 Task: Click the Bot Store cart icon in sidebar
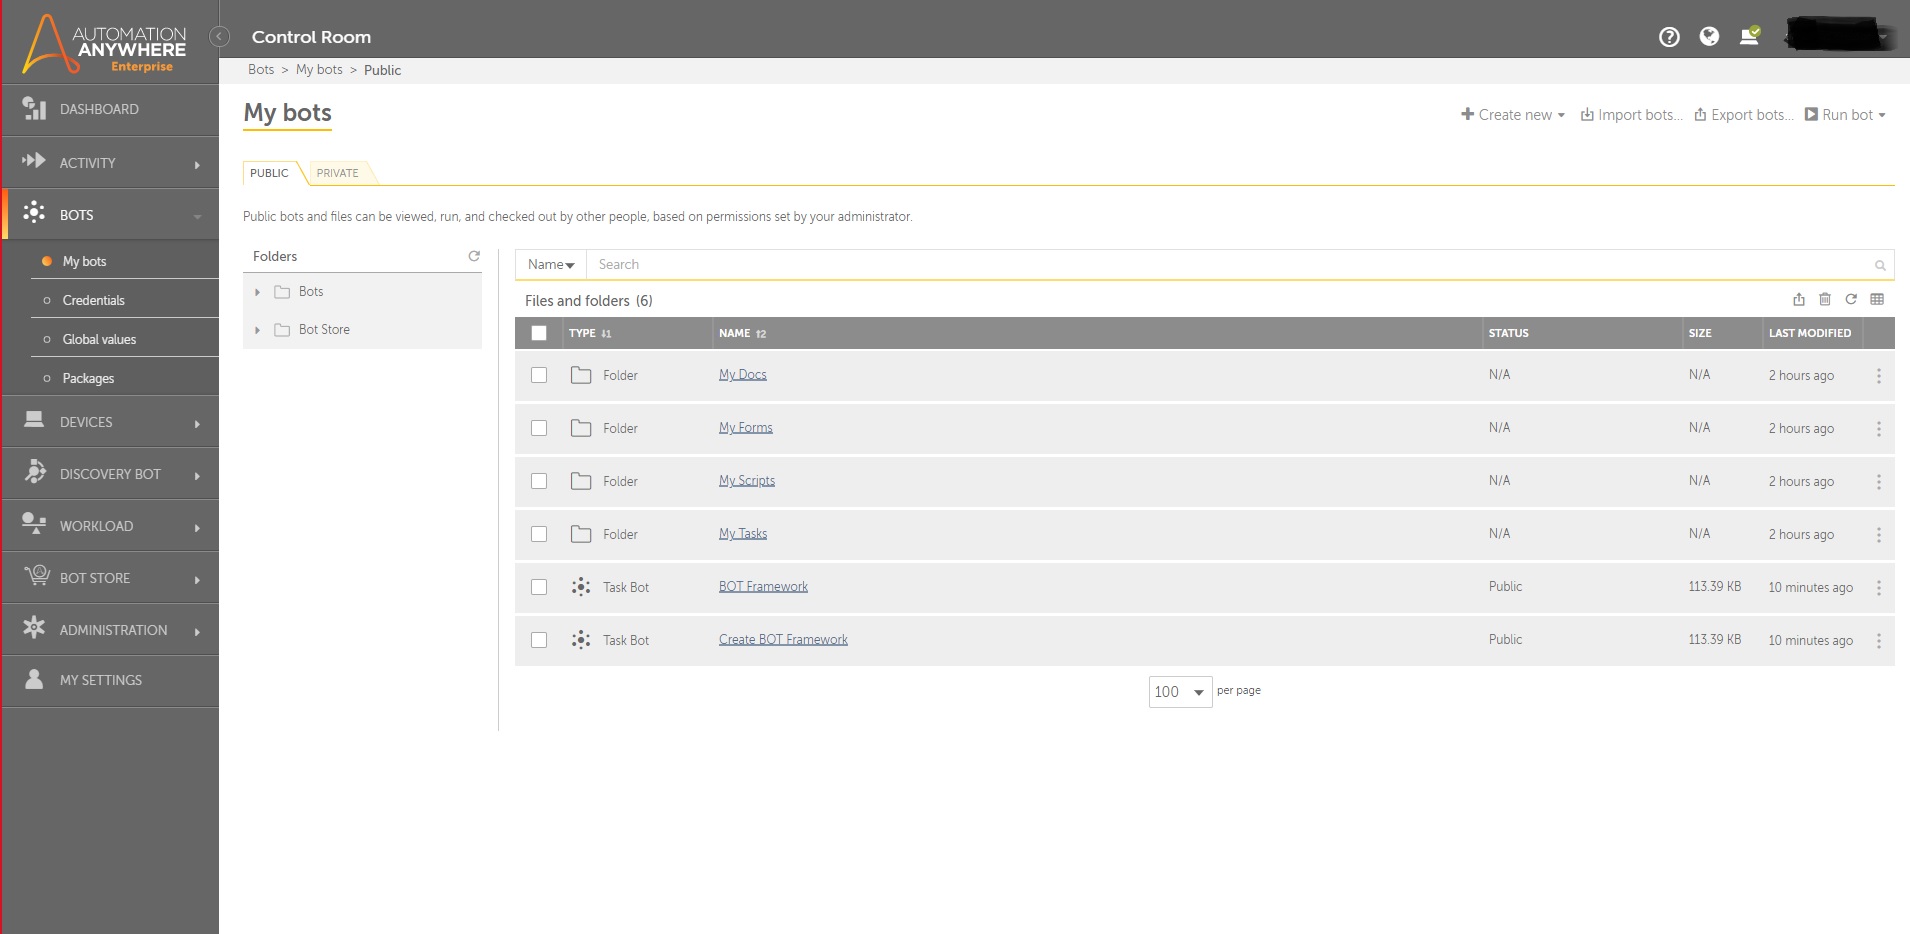coord(36,576)
